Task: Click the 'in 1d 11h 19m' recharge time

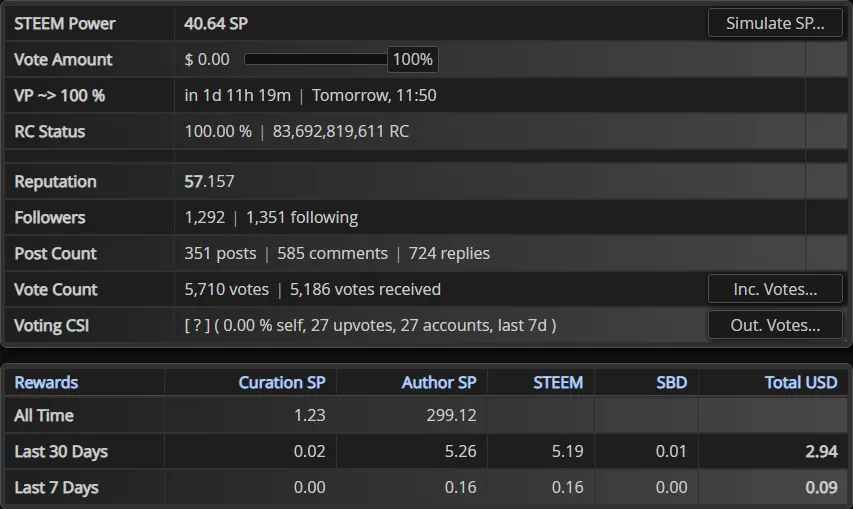Action: click(x=238, y=95)
